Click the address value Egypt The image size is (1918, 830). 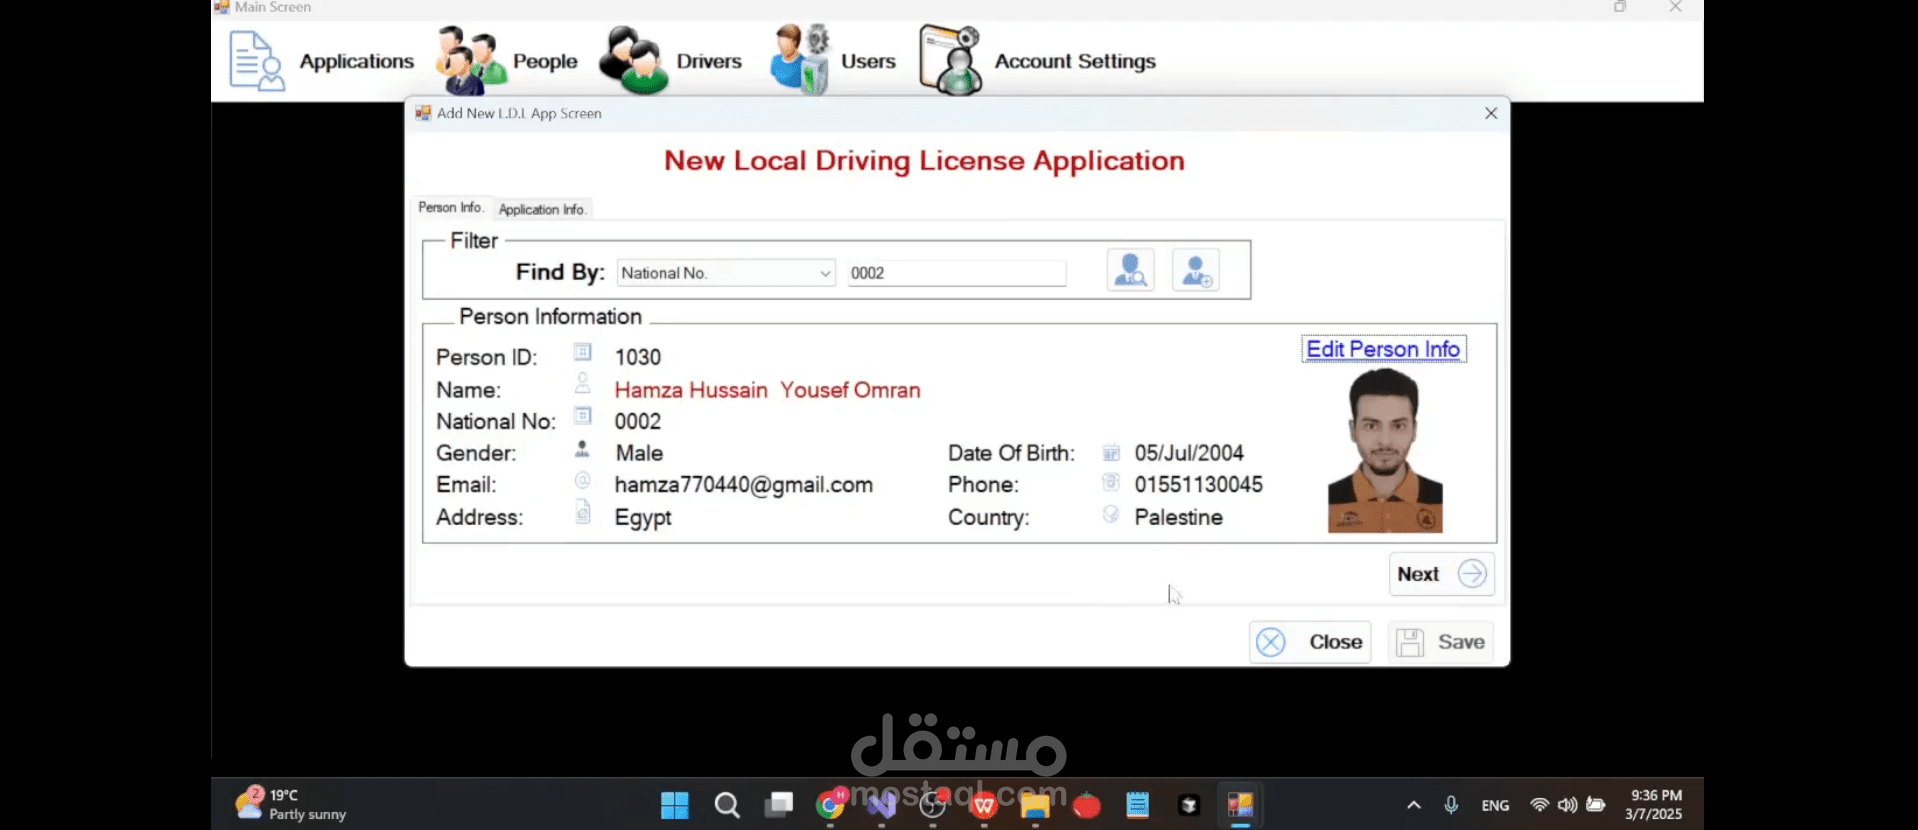tap(643, 518)
